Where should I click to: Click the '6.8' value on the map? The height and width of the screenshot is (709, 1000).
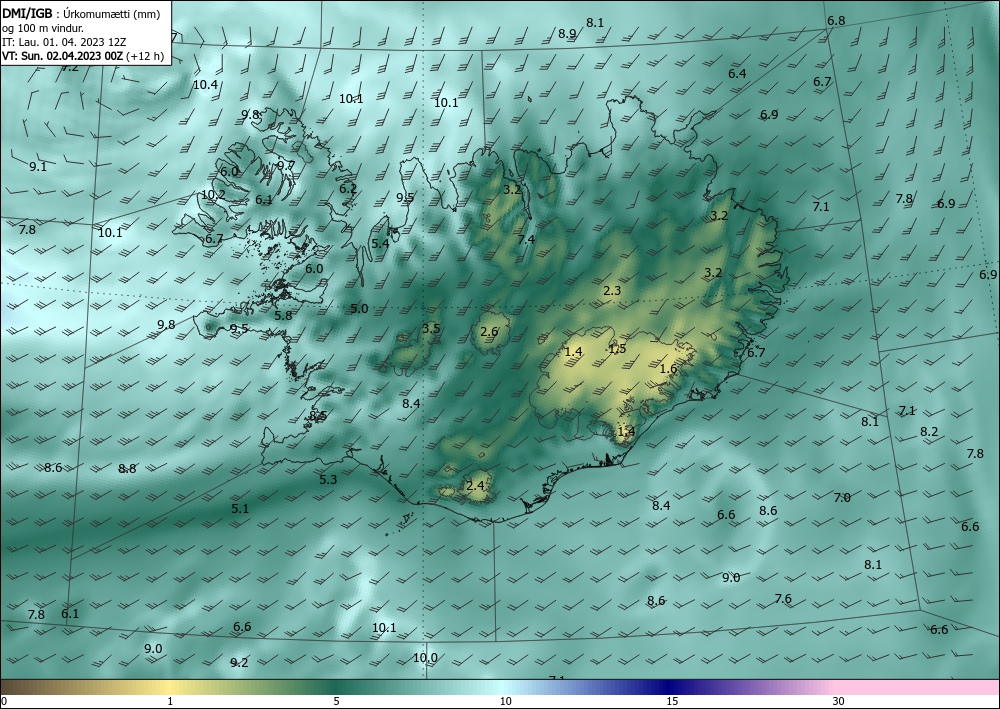pyautogui.click(x=836, y=21)
